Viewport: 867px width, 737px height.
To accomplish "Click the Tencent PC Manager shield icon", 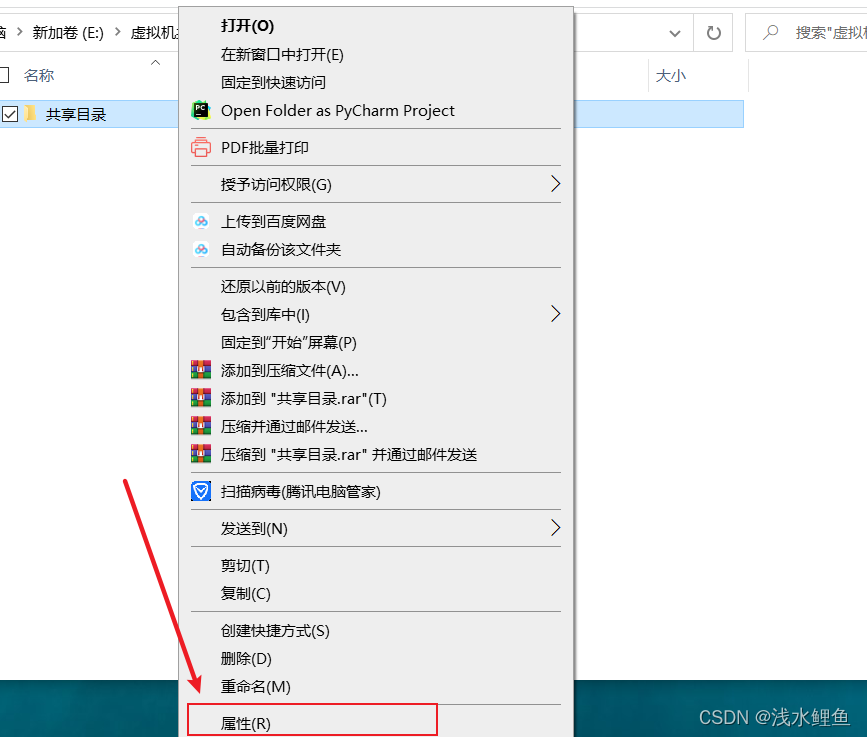I will [201, 491].
